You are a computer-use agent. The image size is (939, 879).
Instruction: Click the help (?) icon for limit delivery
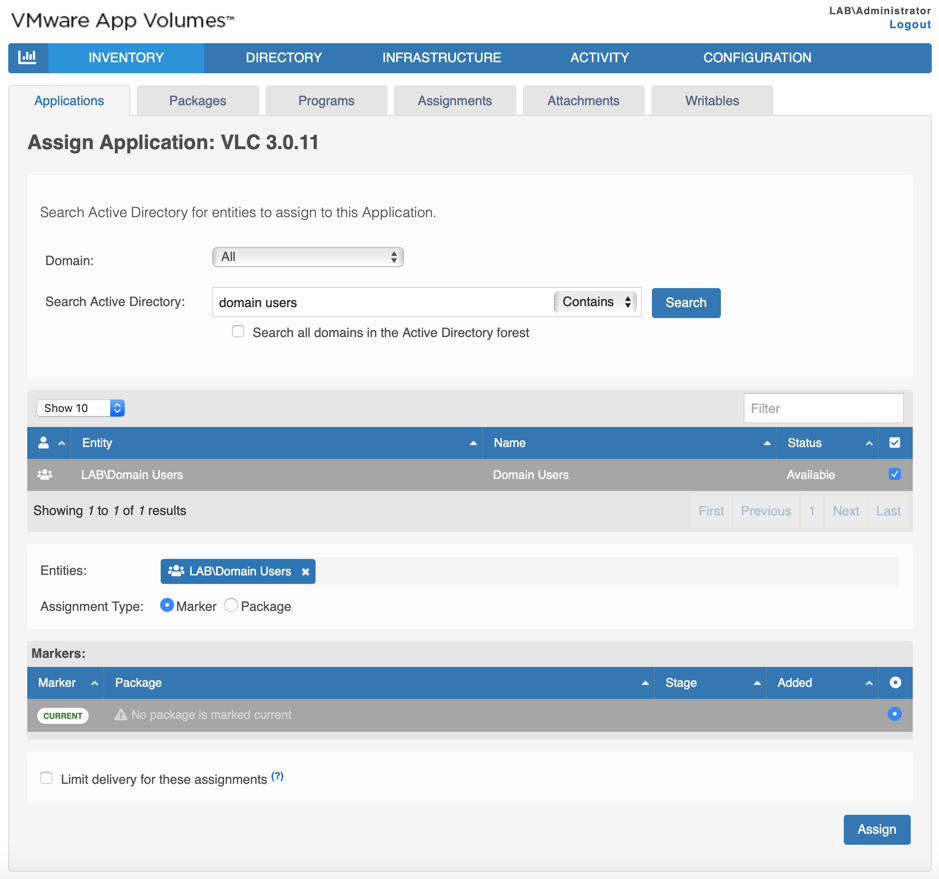tap(278, 777)
